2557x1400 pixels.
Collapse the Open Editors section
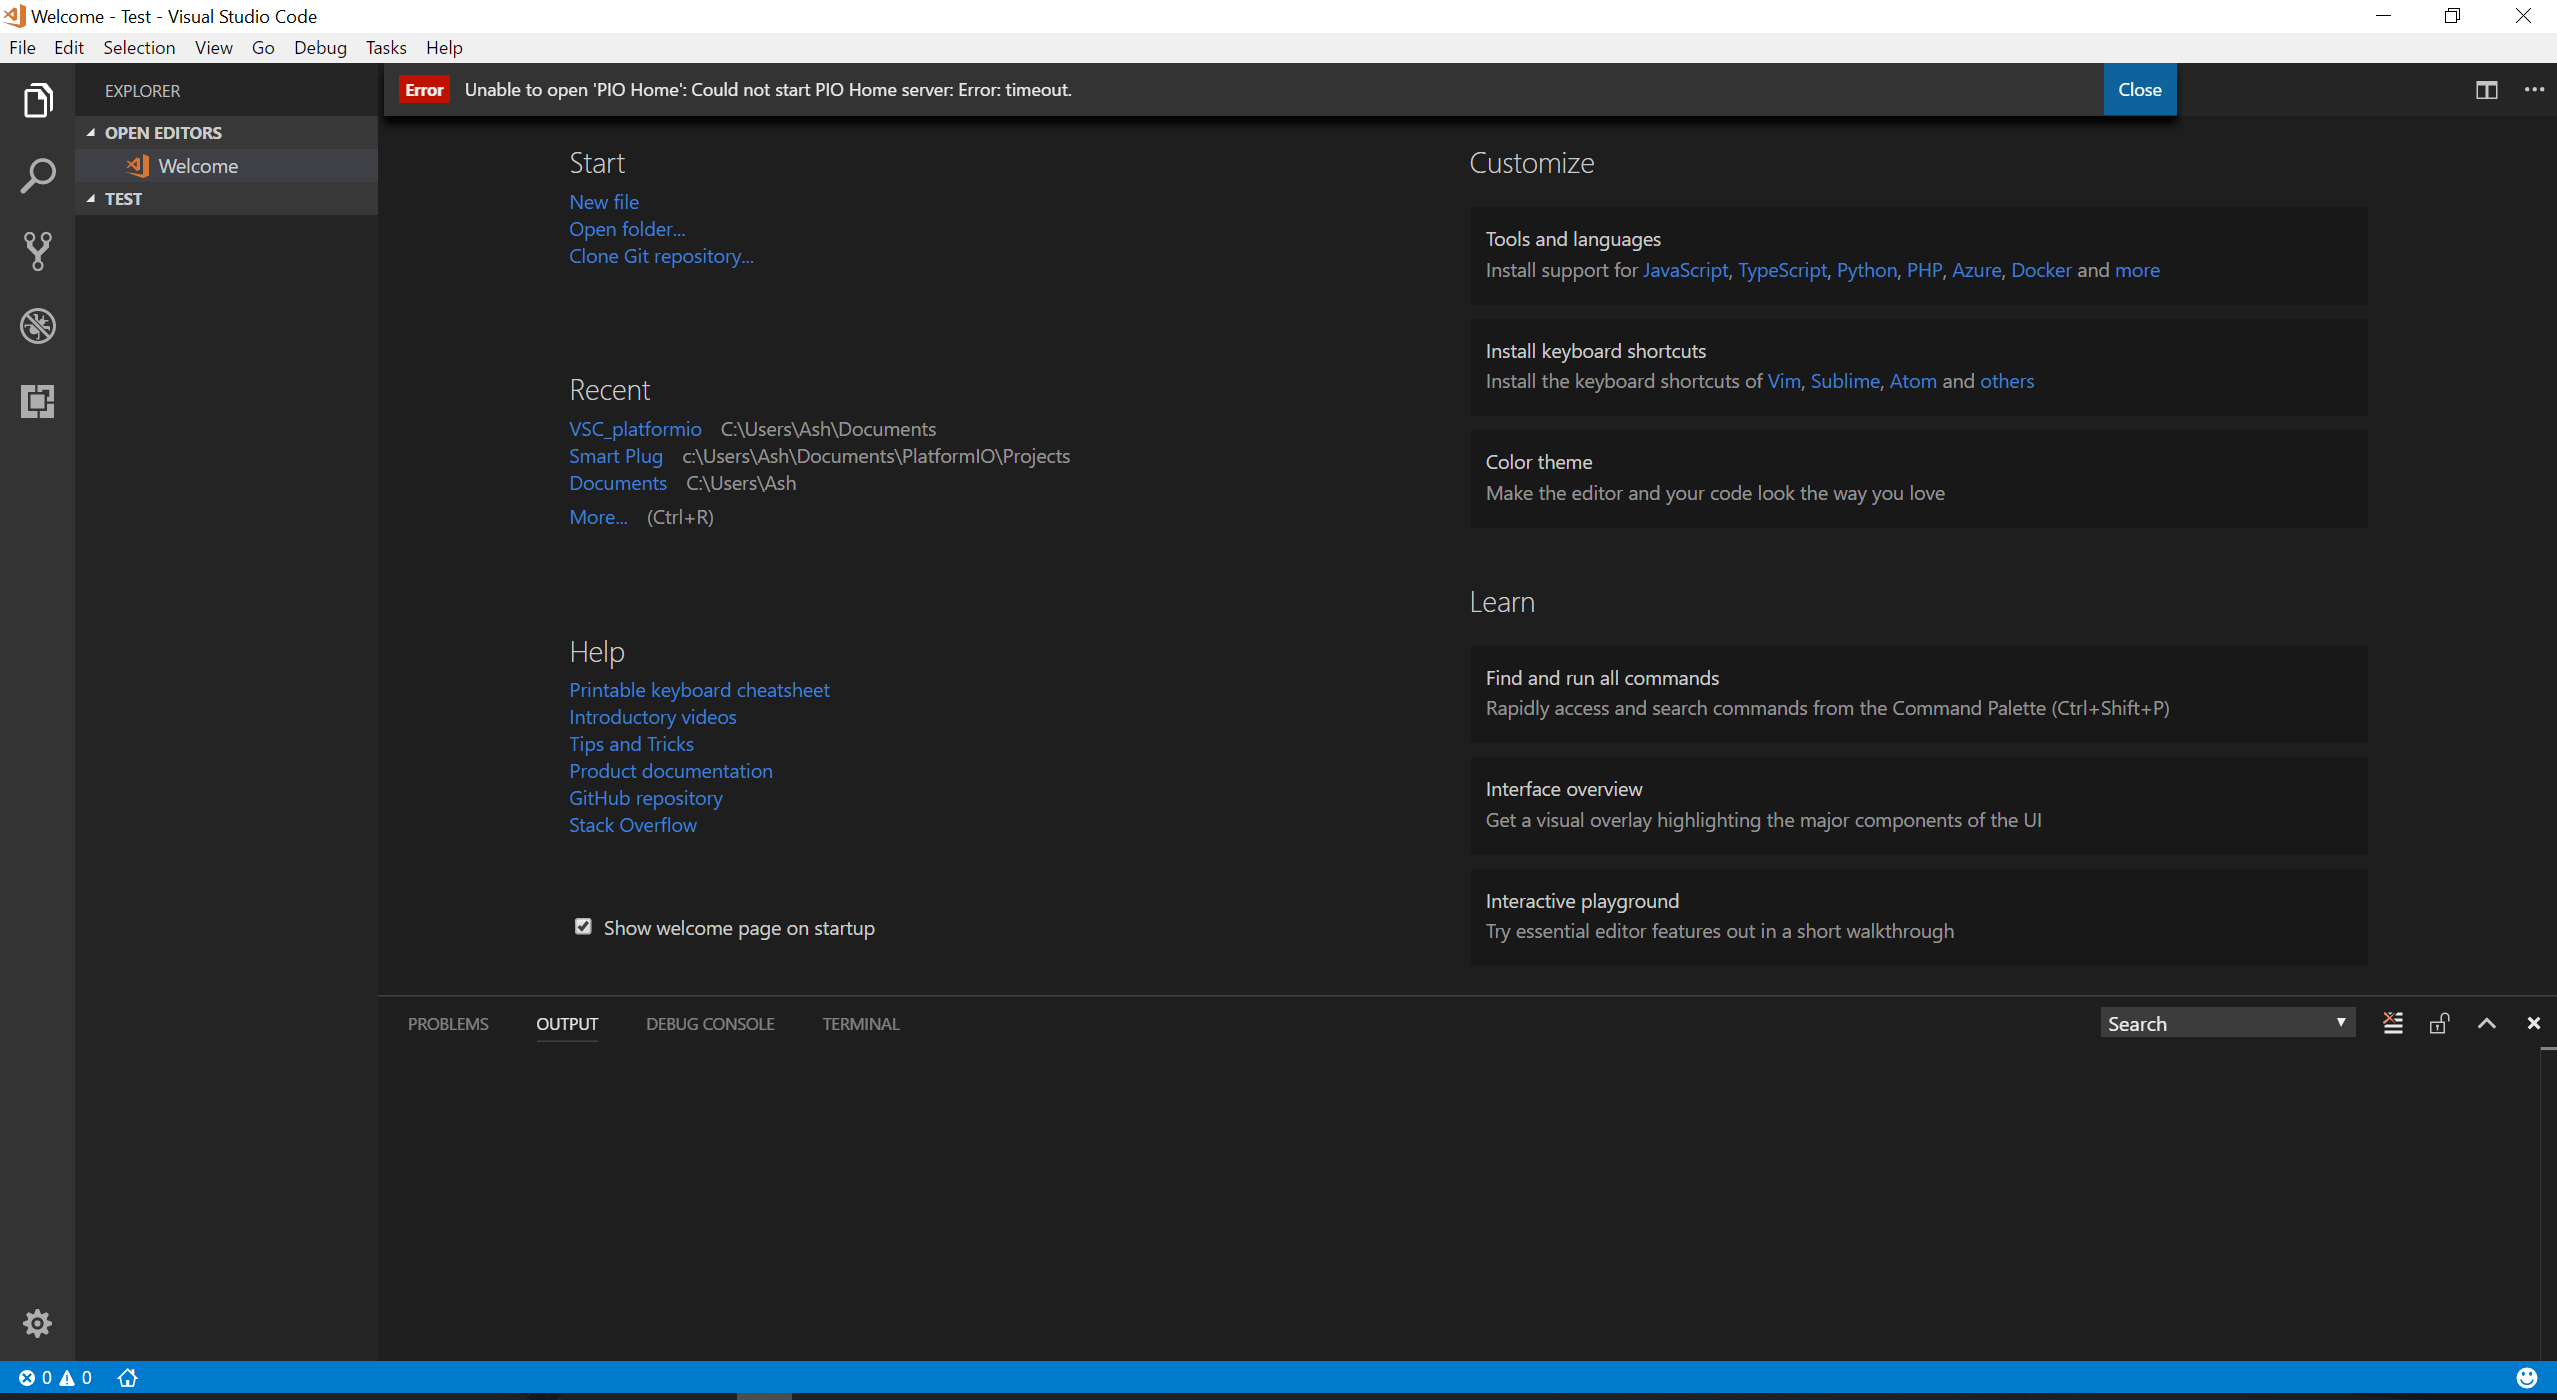91,133
